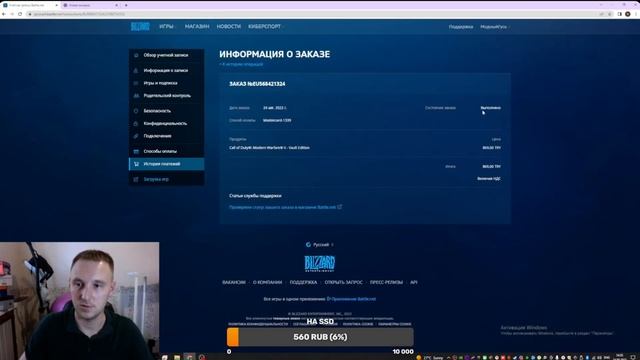Viewport: 640px width, 360px height.
Task: Click the icon beside Обзор учетной записи
Action: pos(136,55)
